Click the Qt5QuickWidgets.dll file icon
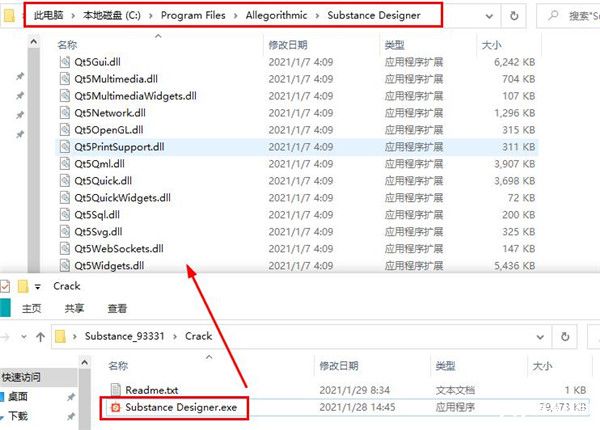This screenshot has width=600, height=430. (65, 197)
